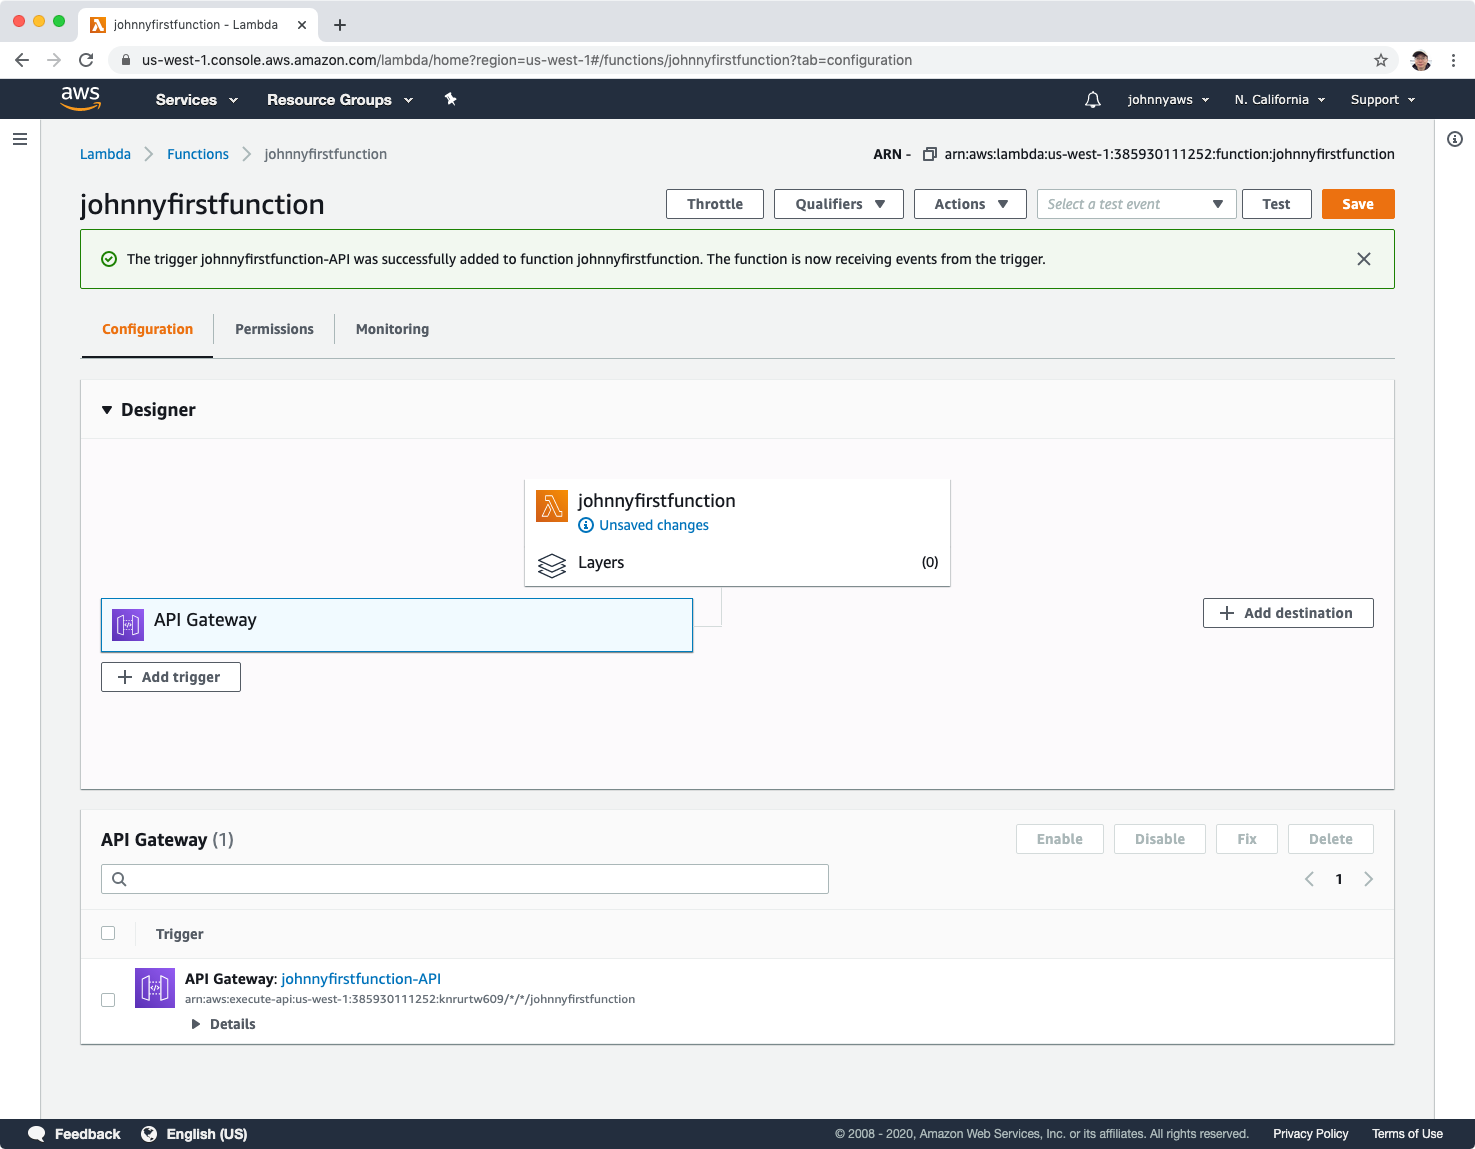Screen dimensions: 1475x1149
Task: Select the API Gateway trigger box in Designer
Action: (397, 625)
